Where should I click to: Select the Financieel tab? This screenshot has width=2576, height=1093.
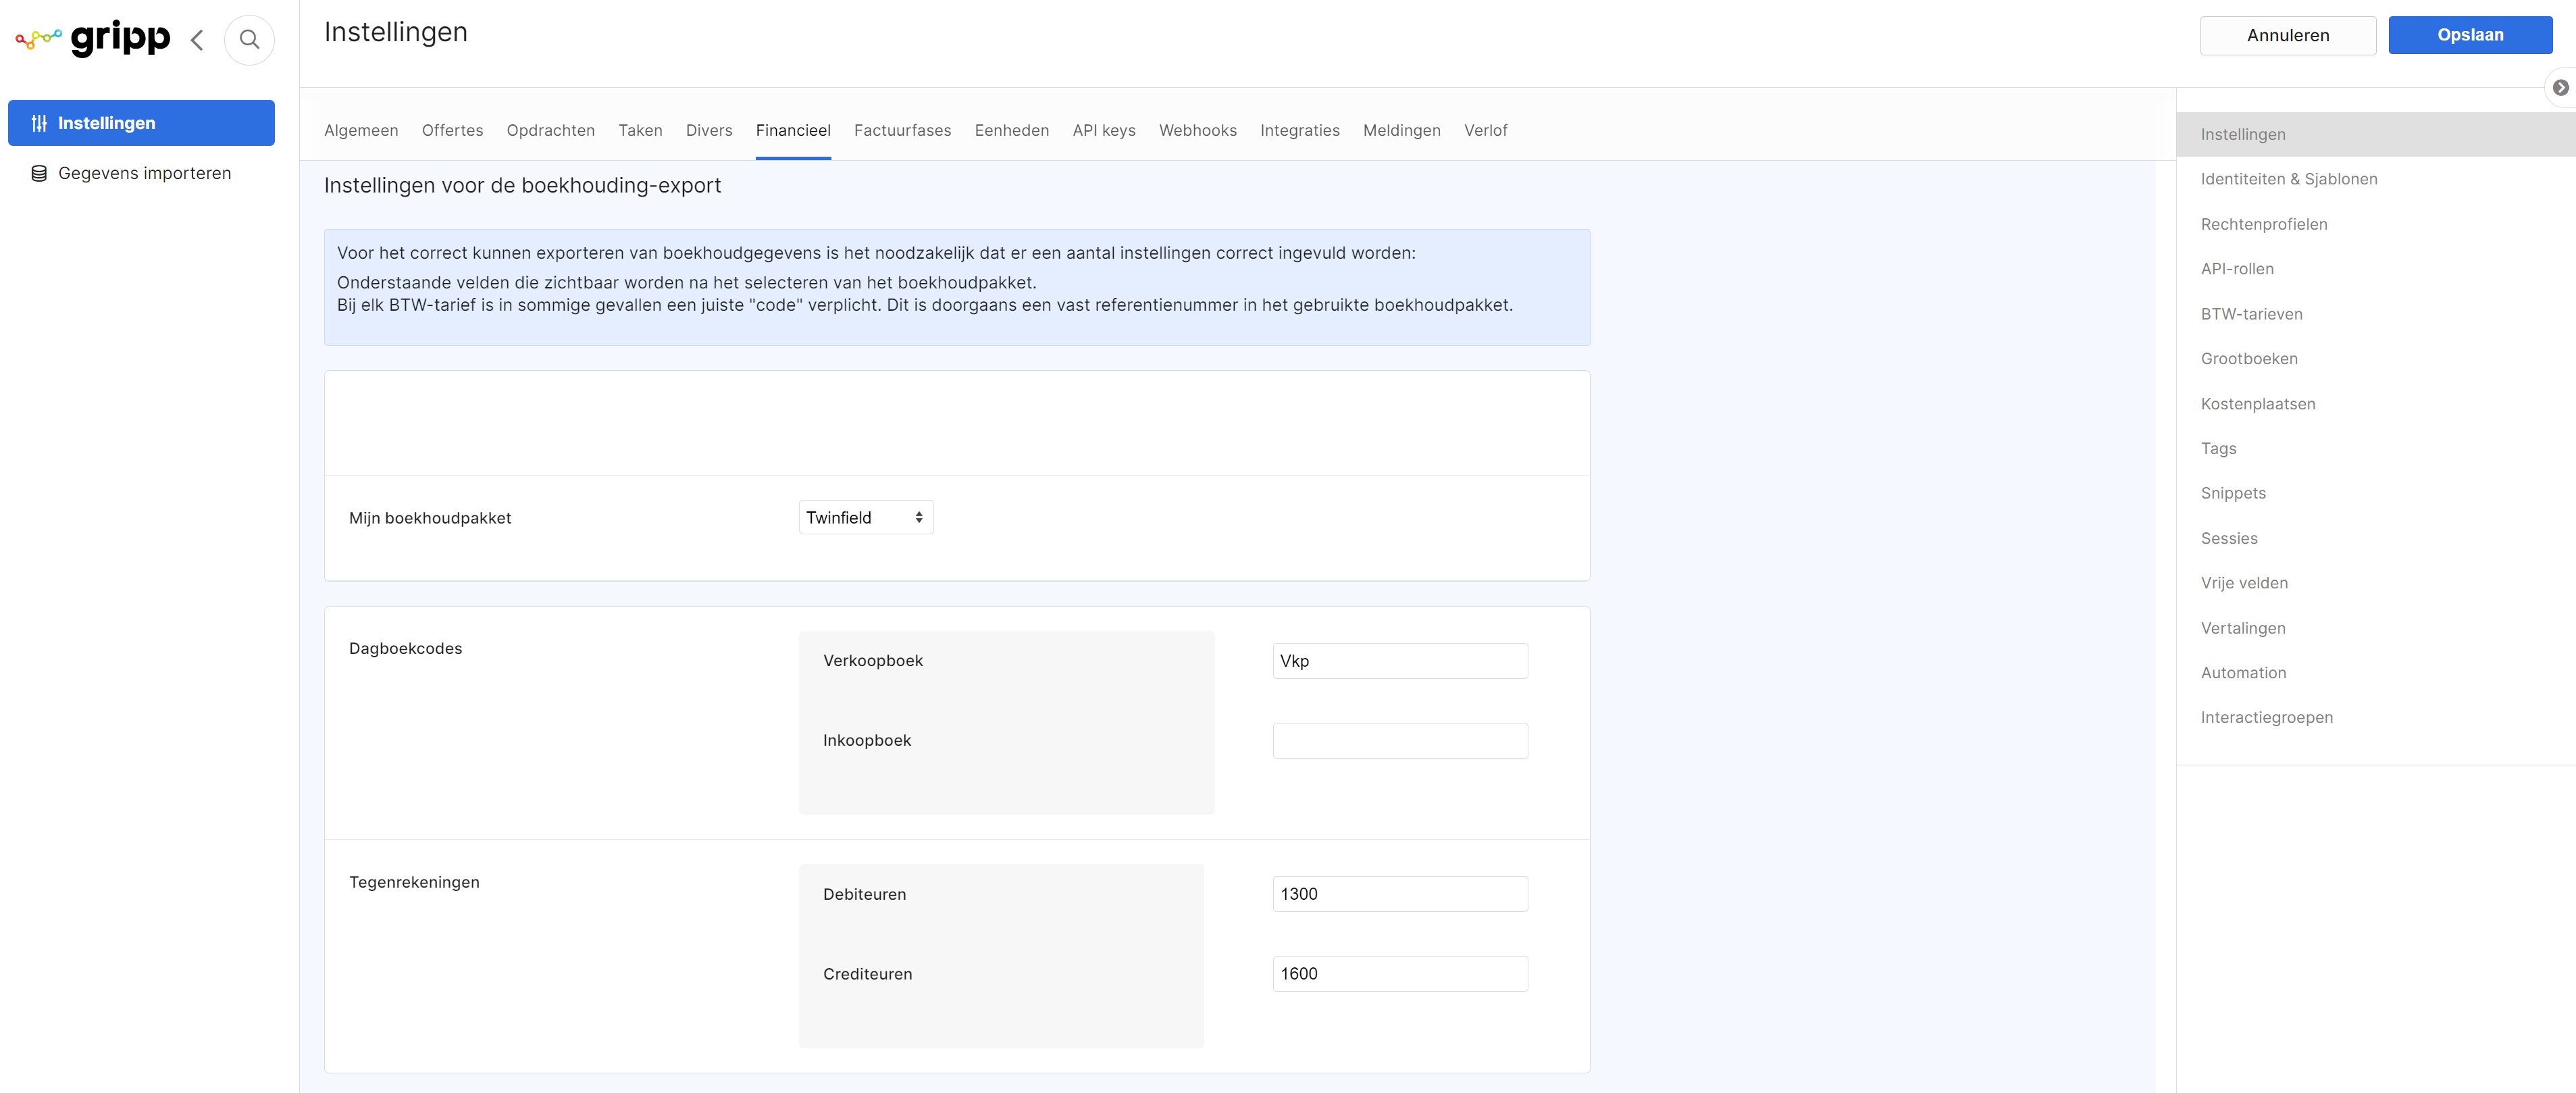click(793, 130)
